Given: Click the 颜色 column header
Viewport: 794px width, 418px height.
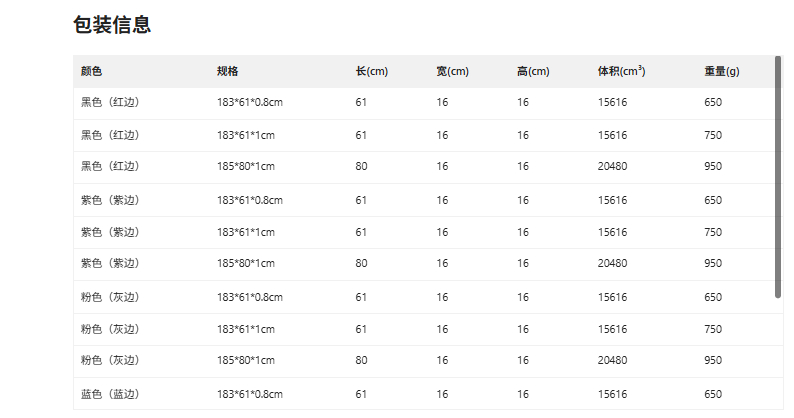Looking at the screenshot, I should (x=91, y=72).
